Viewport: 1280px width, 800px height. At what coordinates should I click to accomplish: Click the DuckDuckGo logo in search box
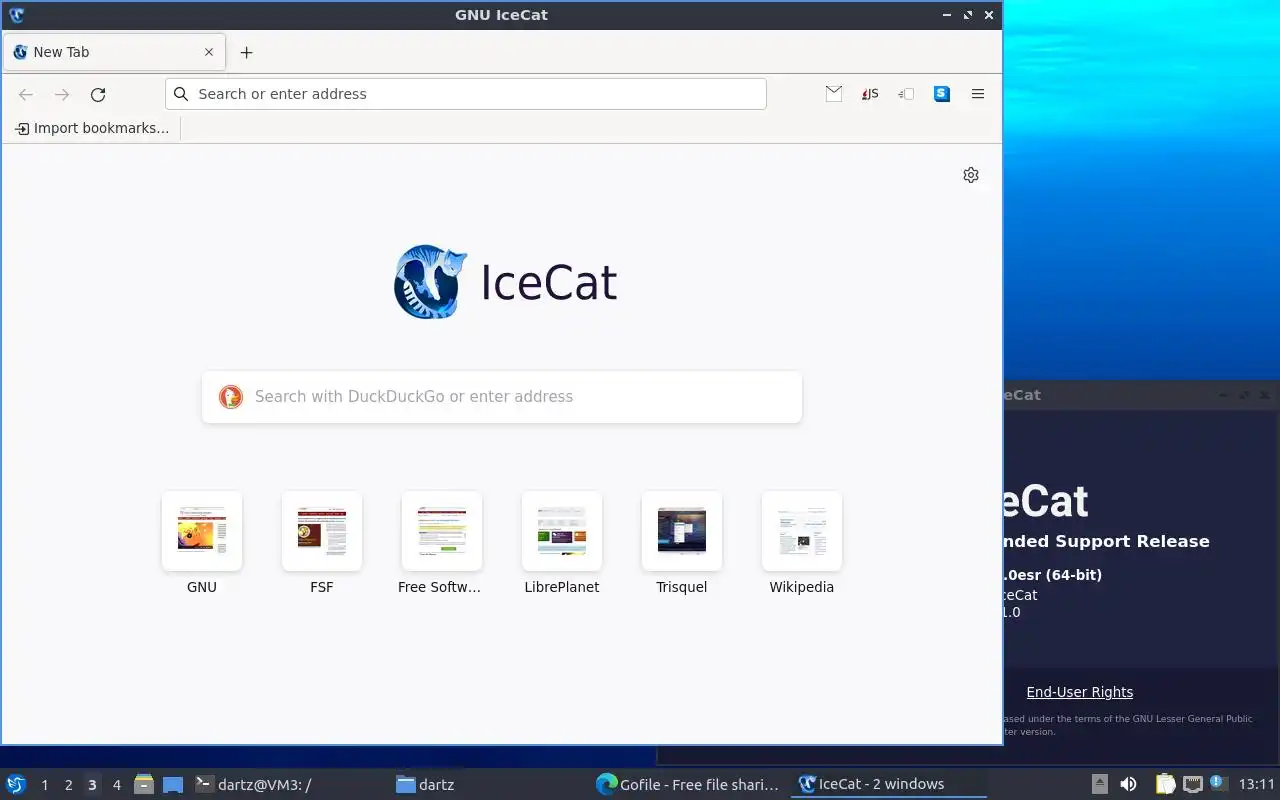pyautogui.click(x=231, y=397)
